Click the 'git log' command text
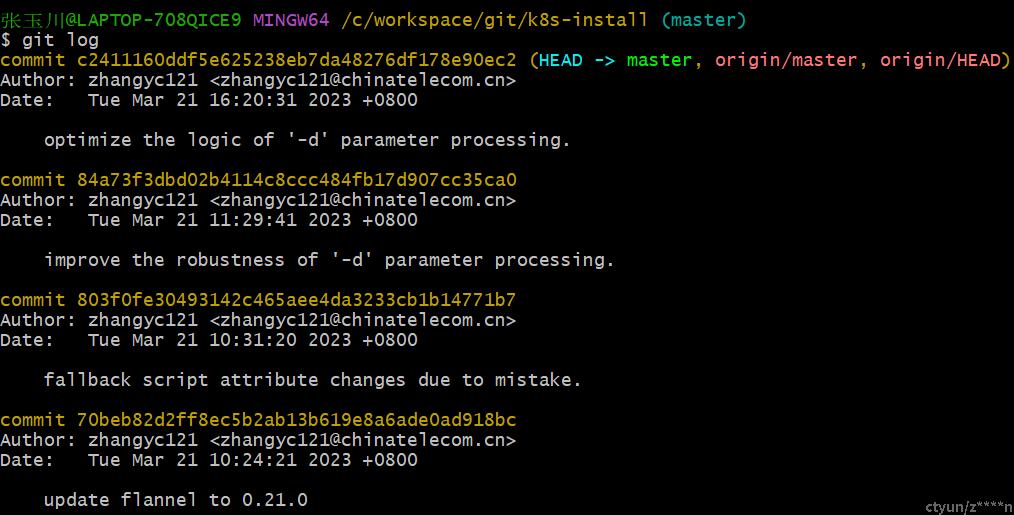 pyautogui.click(x=61, y=40)
